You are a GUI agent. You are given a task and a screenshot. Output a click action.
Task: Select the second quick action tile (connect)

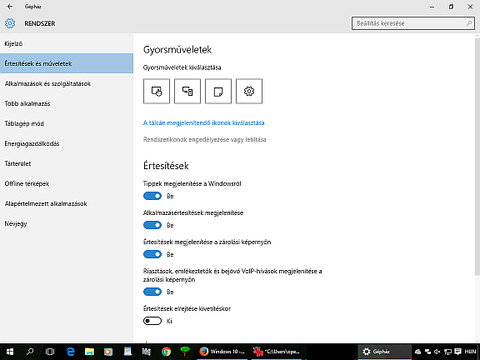coord(187,91)
